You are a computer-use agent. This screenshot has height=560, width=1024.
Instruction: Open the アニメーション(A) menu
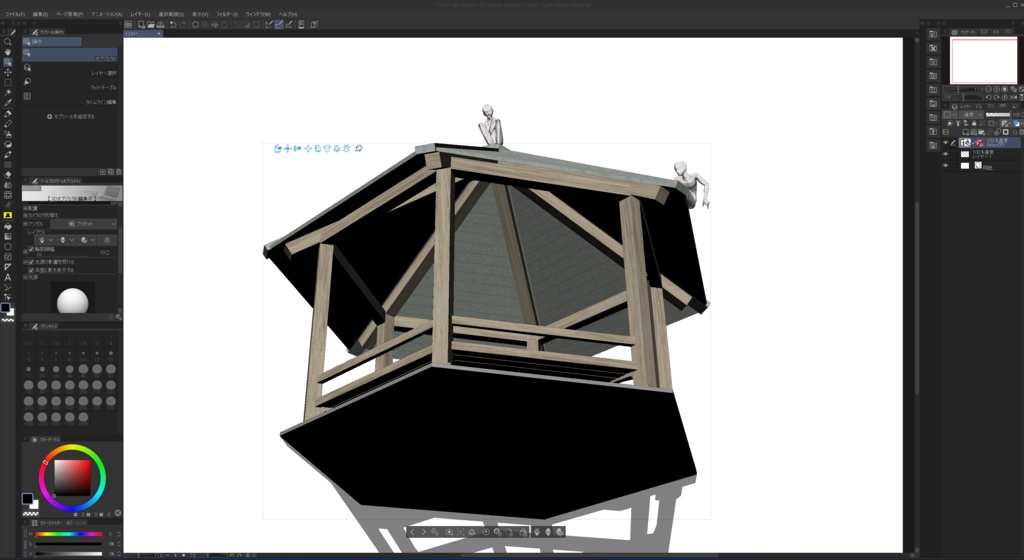(106, 14)
